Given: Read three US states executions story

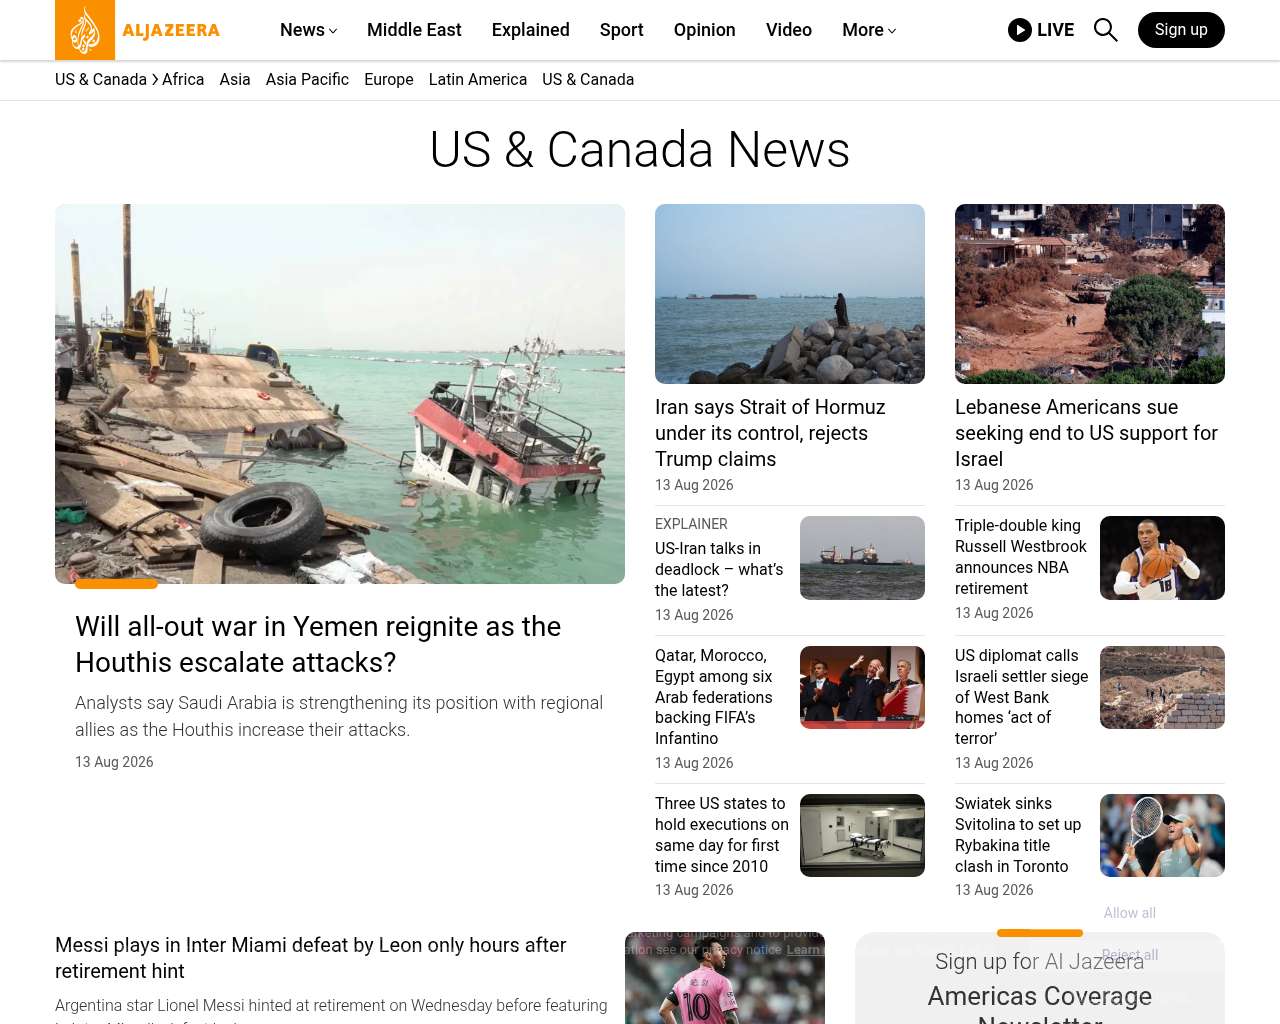Looking at the screenshot, I should [x=722, y=835].
